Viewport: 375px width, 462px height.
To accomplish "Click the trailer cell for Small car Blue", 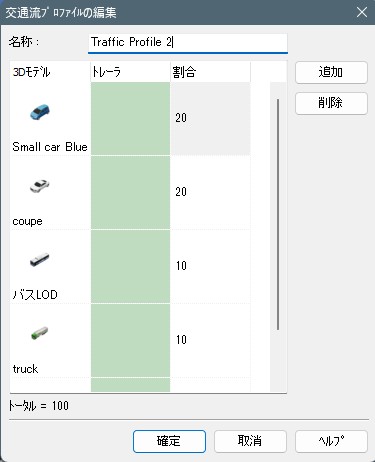I will point(130,119).
